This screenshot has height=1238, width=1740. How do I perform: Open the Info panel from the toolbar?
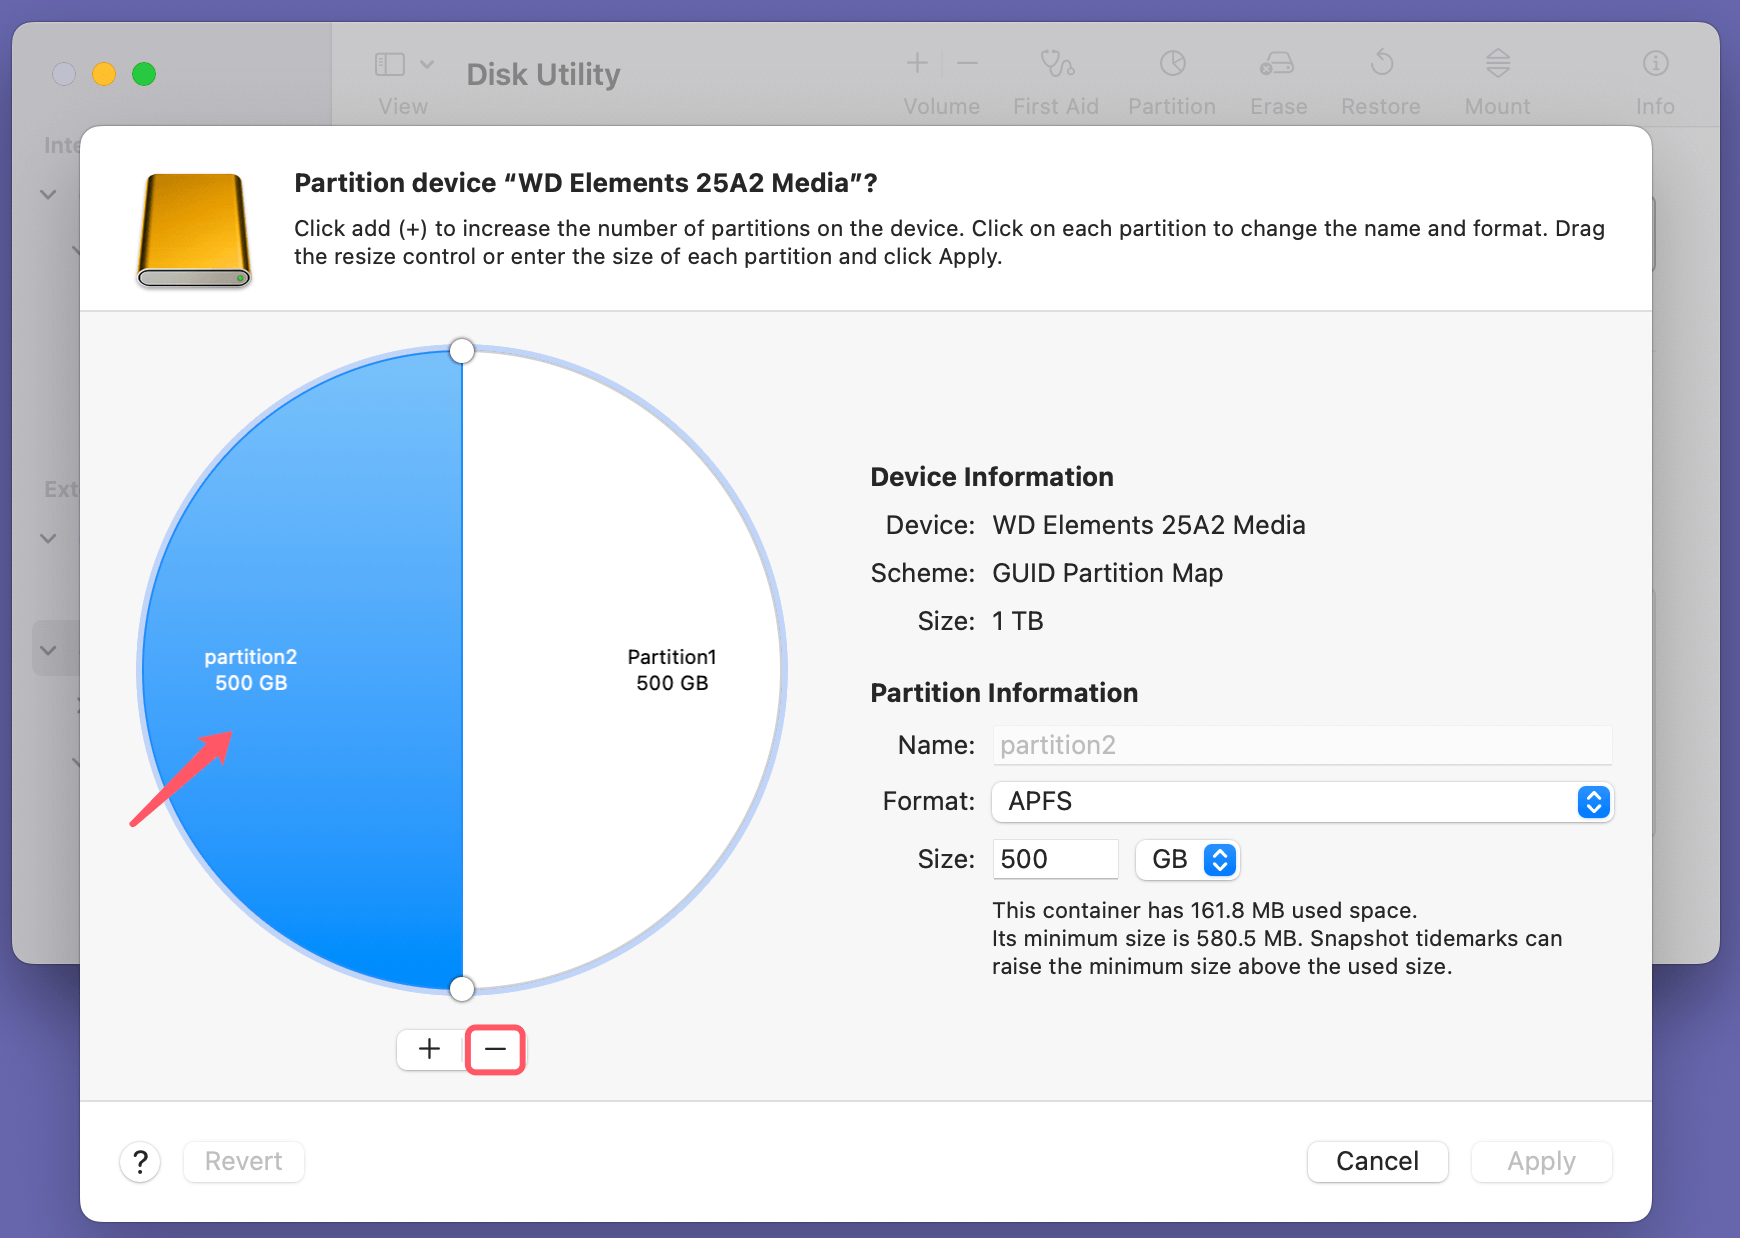(1654, 80)
